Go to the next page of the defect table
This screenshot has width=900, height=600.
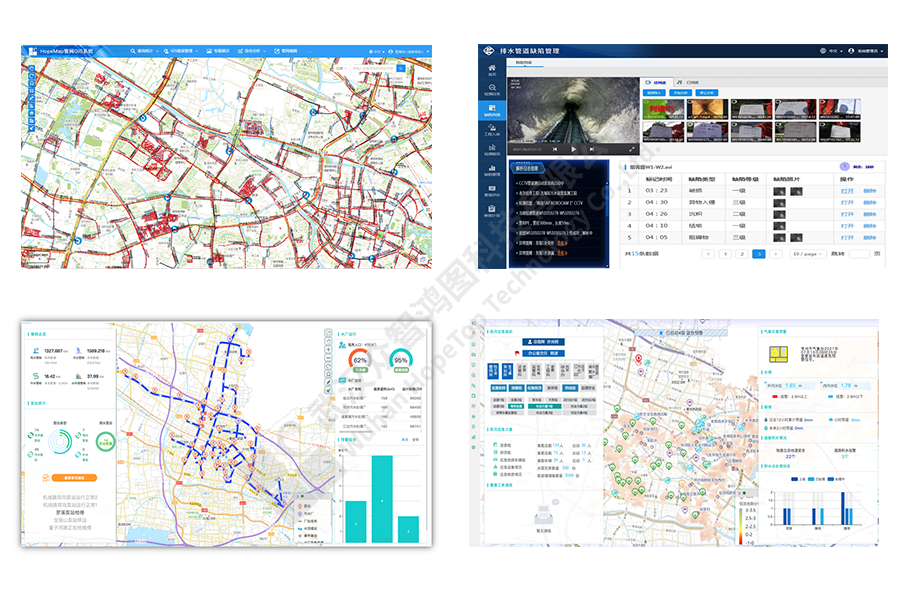pos(775,254)
